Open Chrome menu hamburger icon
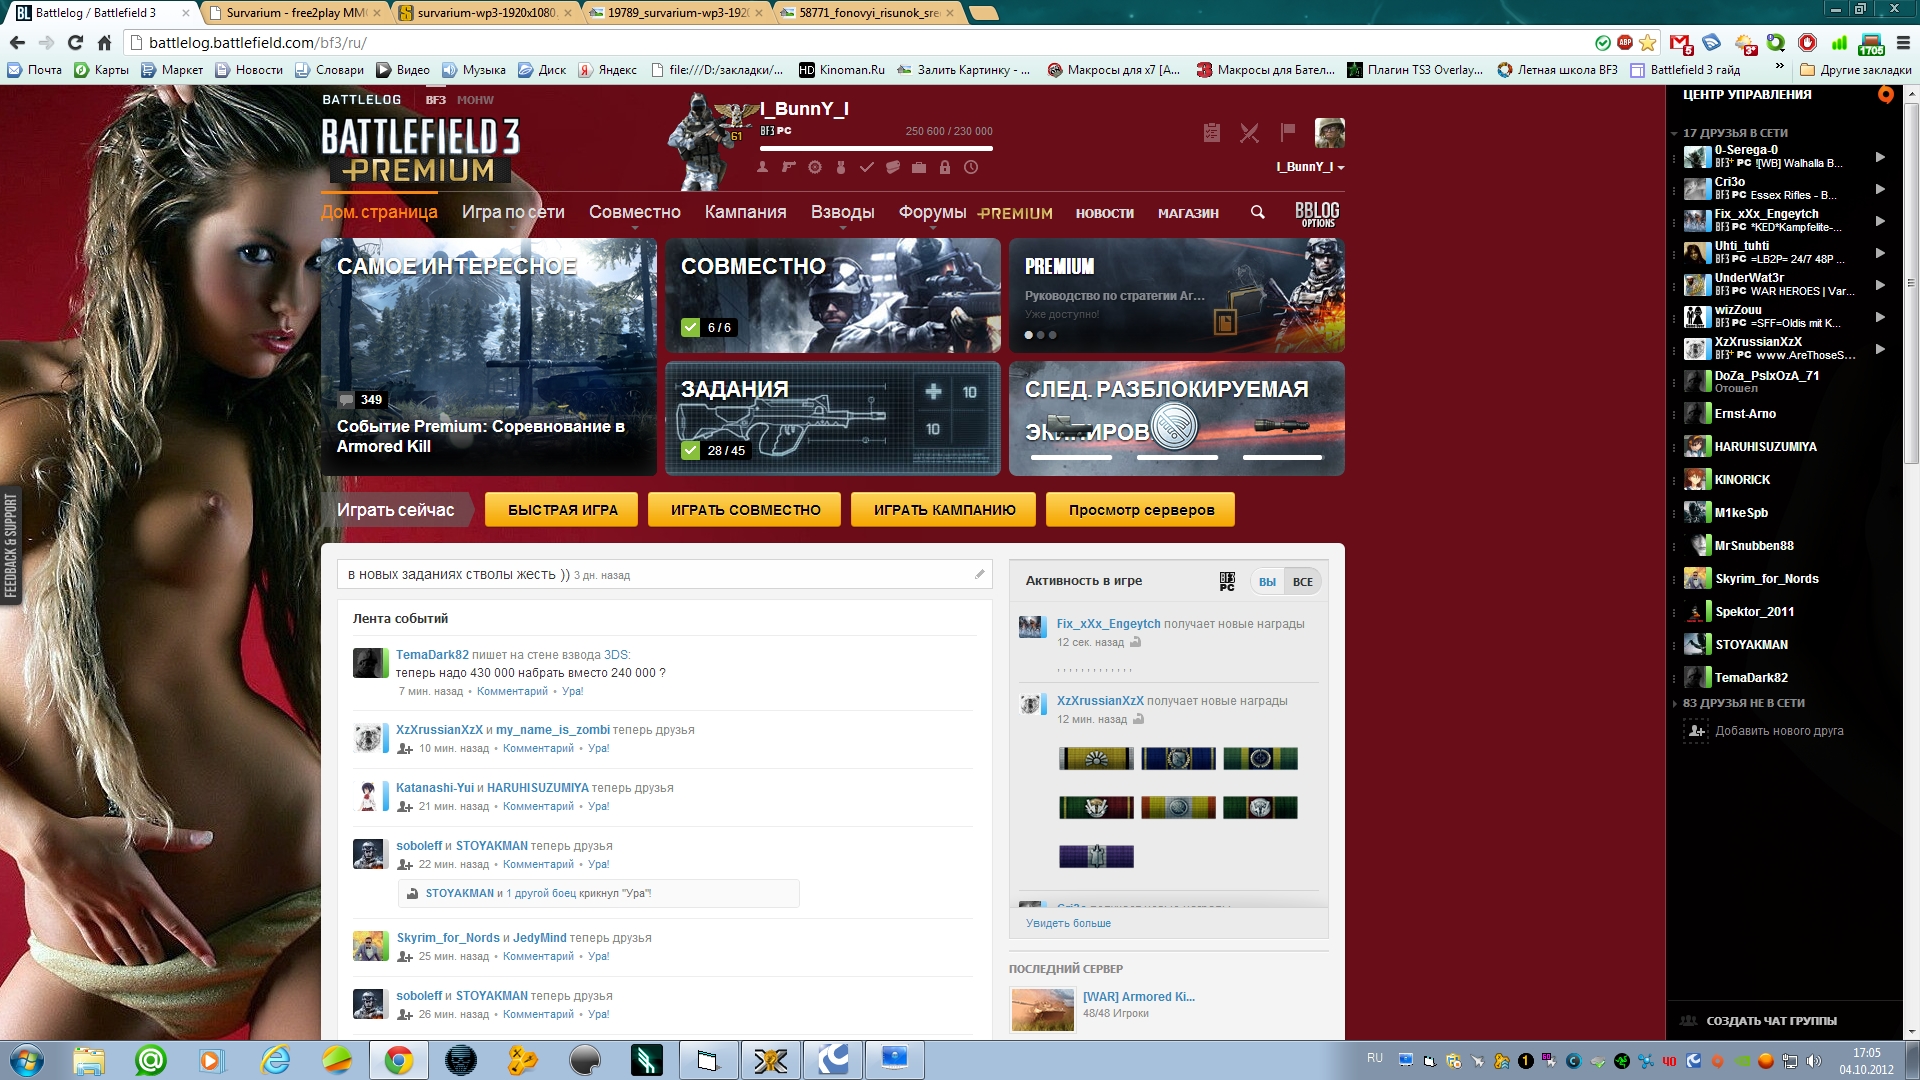This screenshot has height=1080, width=1920. pyautogui.click(x=1903, y=43)
